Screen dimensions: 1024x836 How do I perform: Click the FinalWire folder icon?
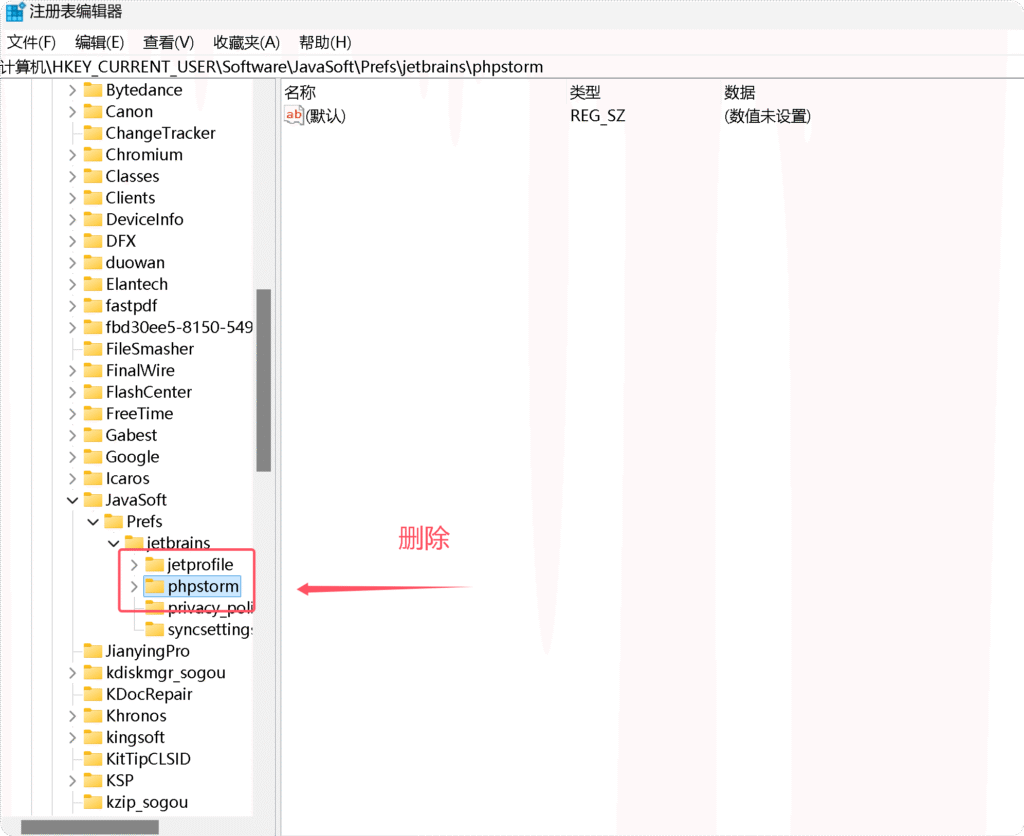tap(93, 370)
